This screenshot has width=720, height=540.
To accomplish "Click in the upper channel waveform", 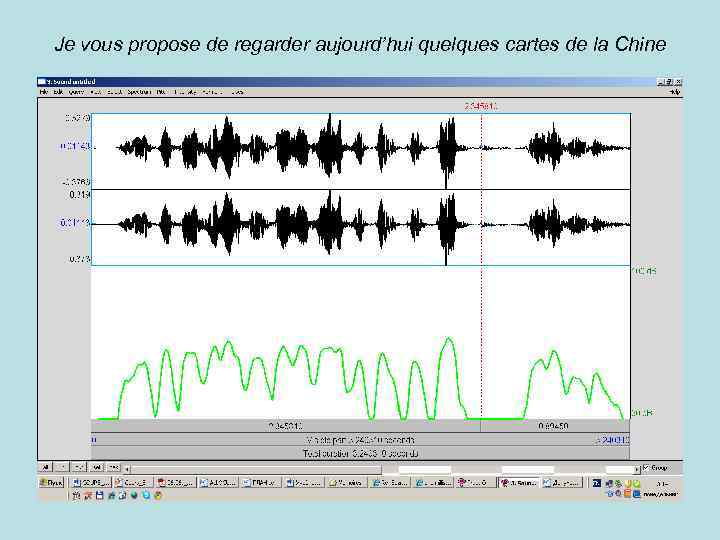I will pos(360,151).
